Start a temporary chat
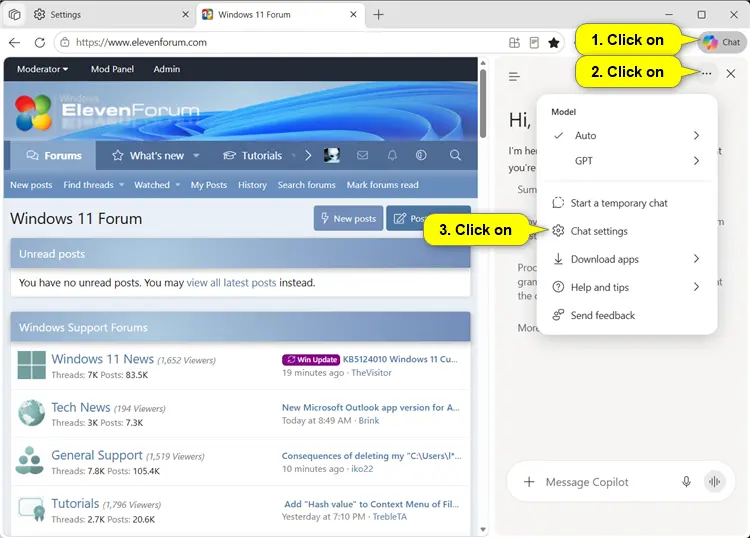The width and height of the screenshot is (750, 538). [627, 203]
